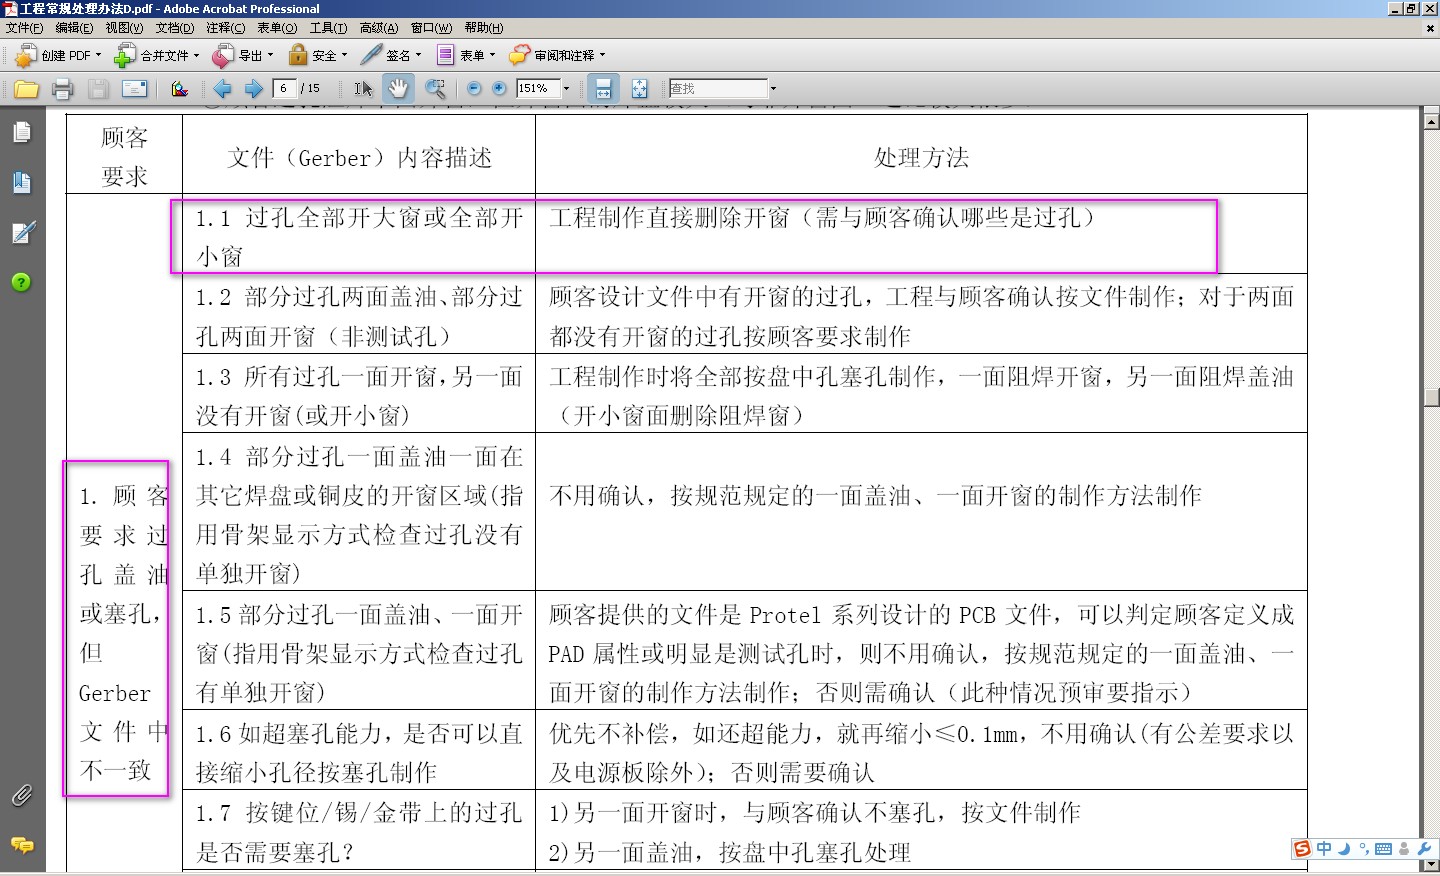Open the Pages panel in sidebar
1440x876 pixels.
(22, 132)
